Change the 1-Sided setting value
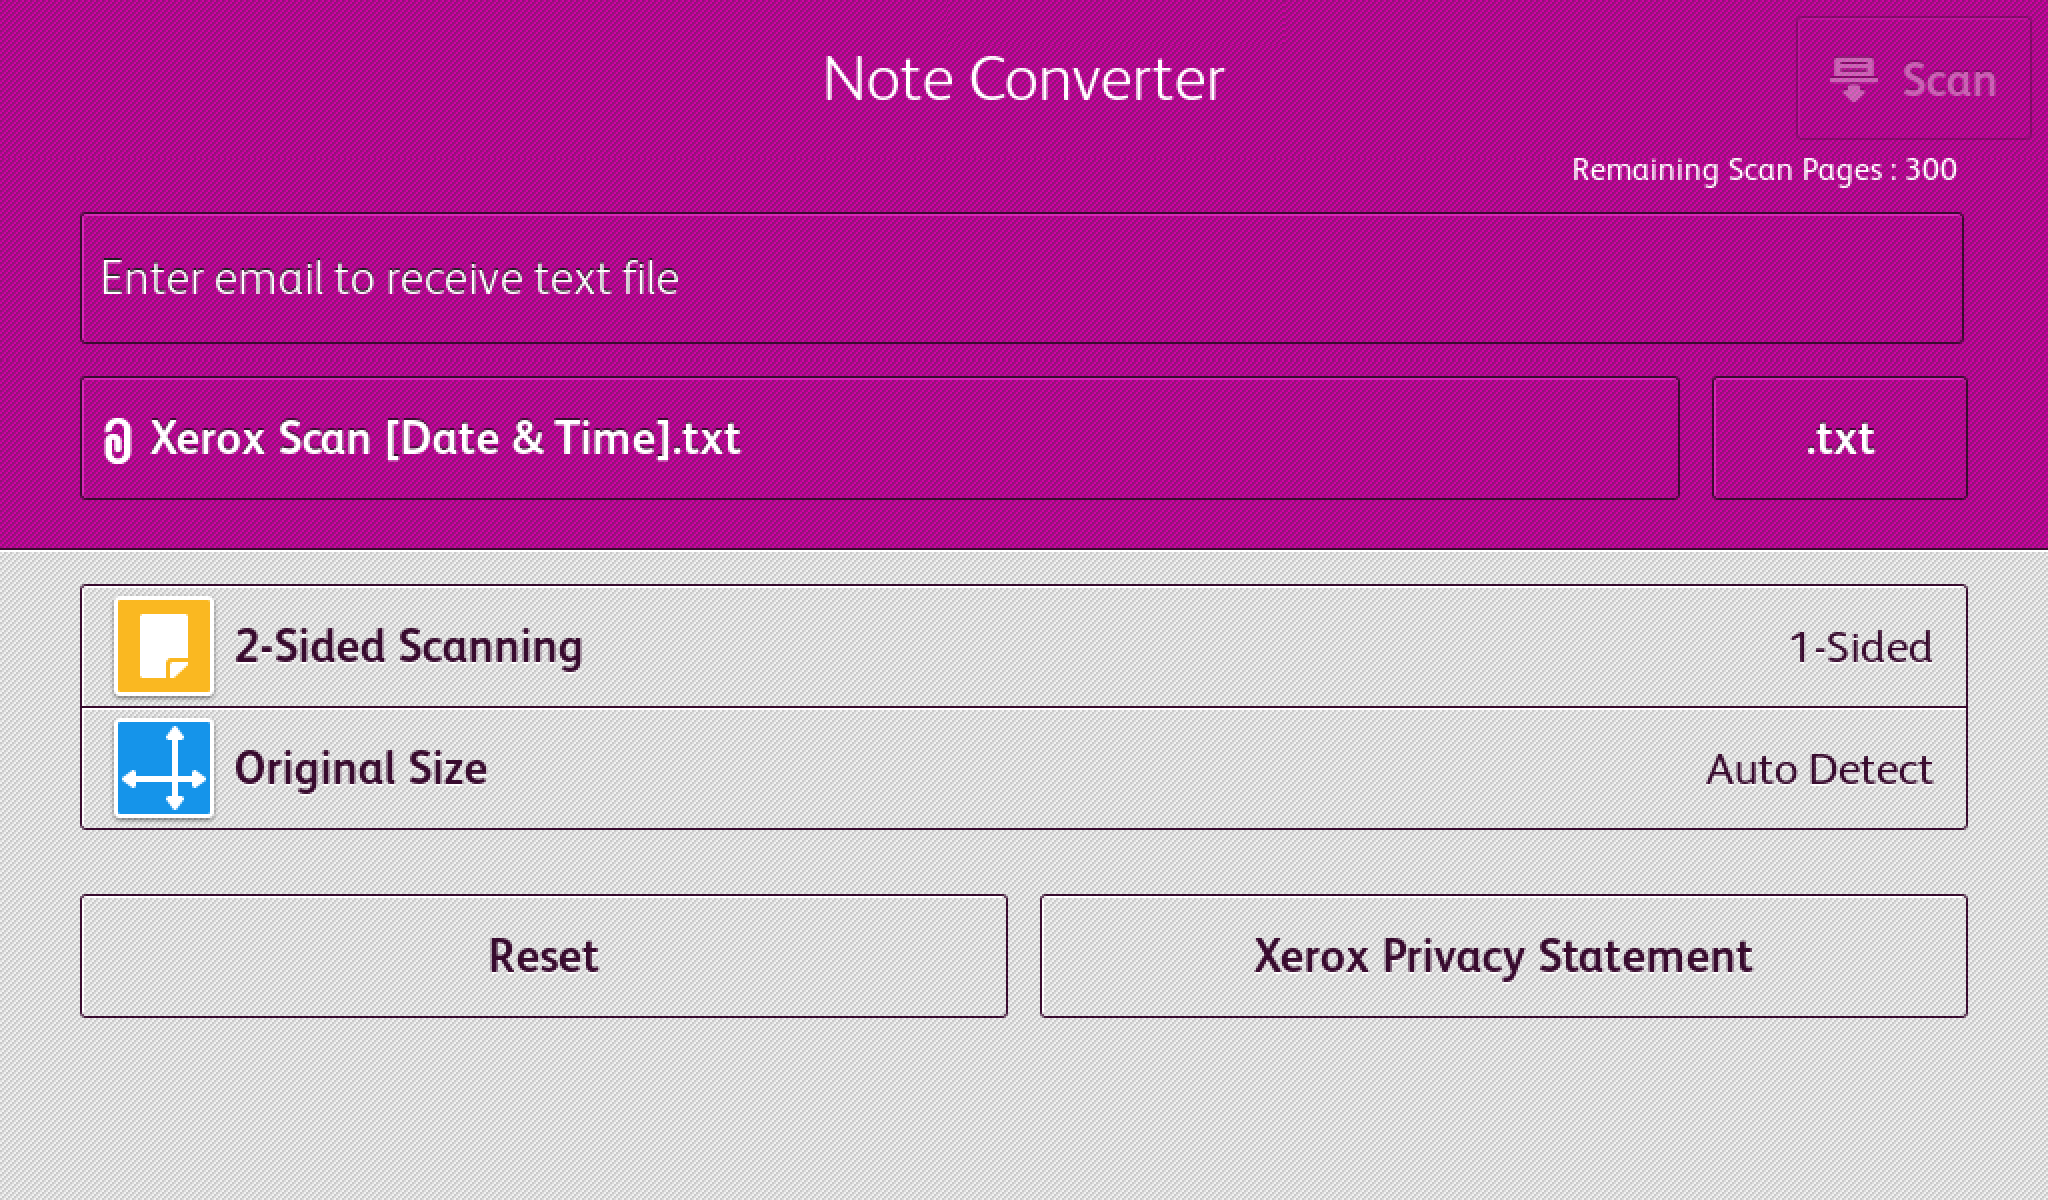 coord(1861,647)
